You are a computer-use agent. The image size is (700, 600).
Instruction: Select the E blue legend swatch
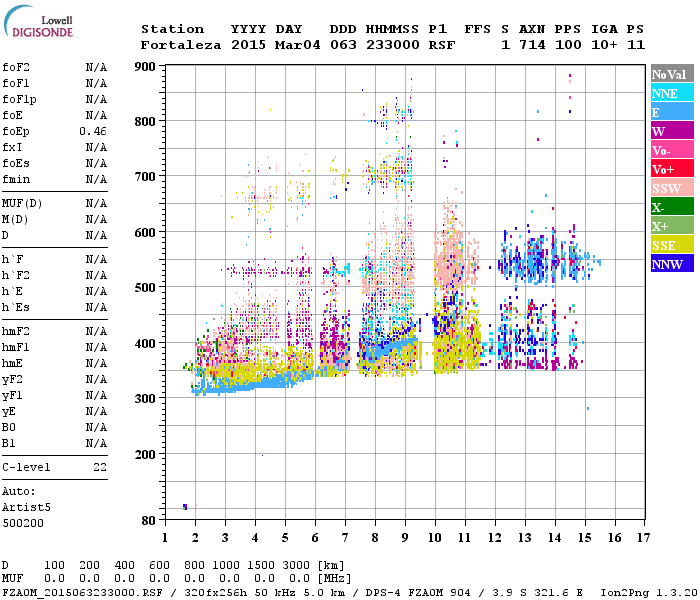click(672, 112)
